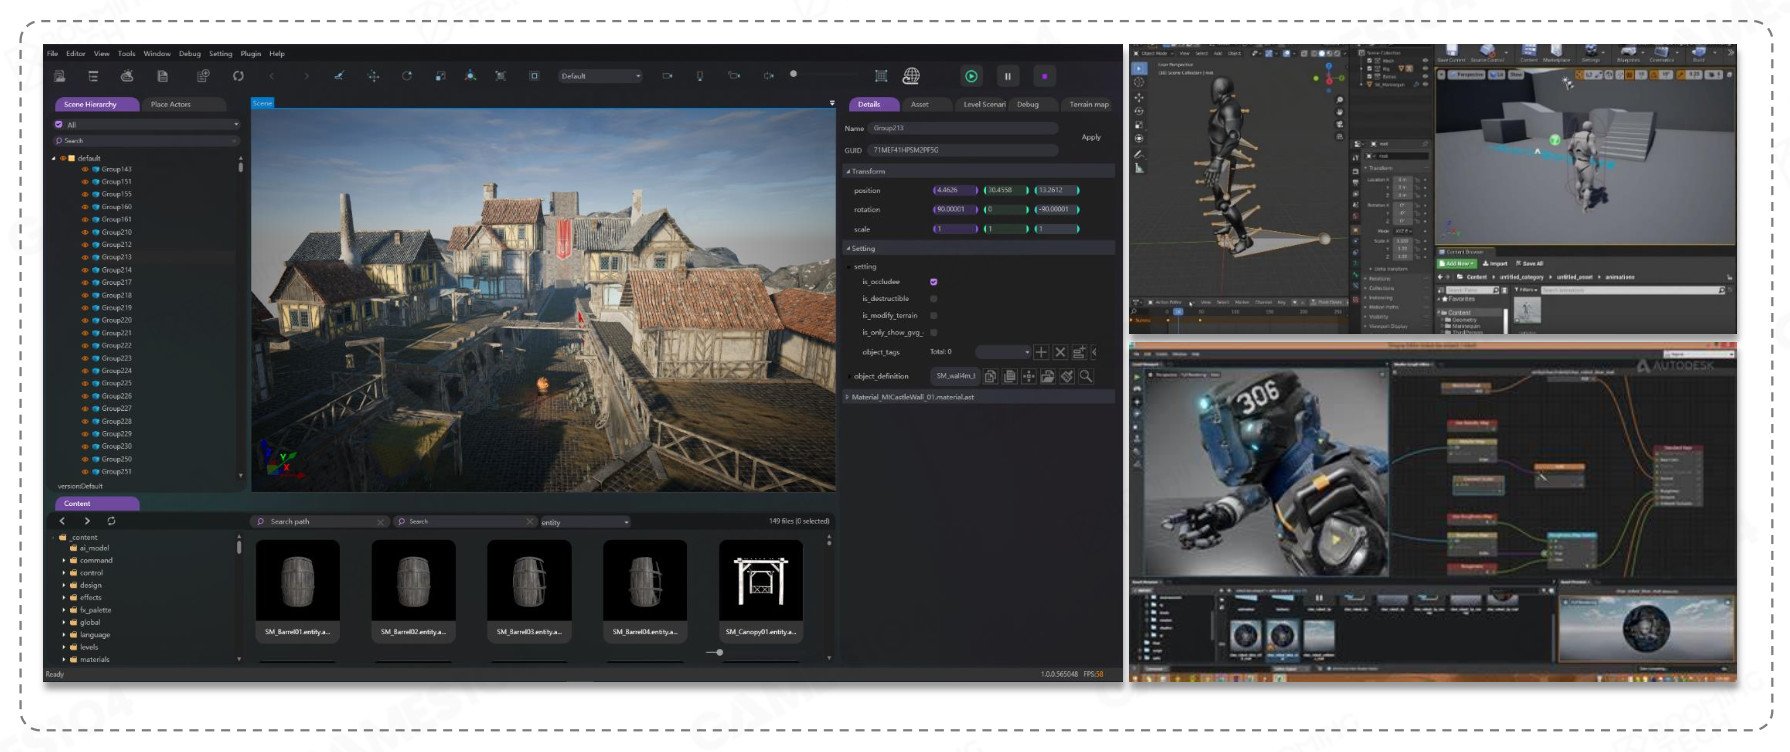This screenshot has width=1790, height=752.
Task: Open the Default dropdown in toolbar
Action: point(600,76)
